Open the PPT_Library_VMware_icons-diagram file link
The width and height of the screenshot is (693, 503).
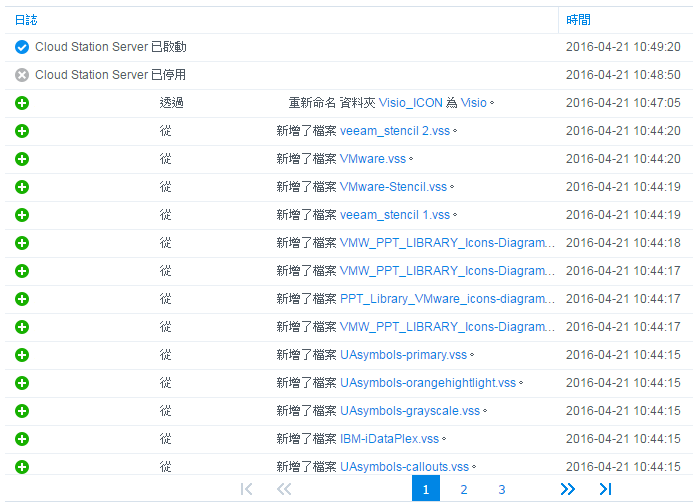pyautogui.click(x=447, y=299)
